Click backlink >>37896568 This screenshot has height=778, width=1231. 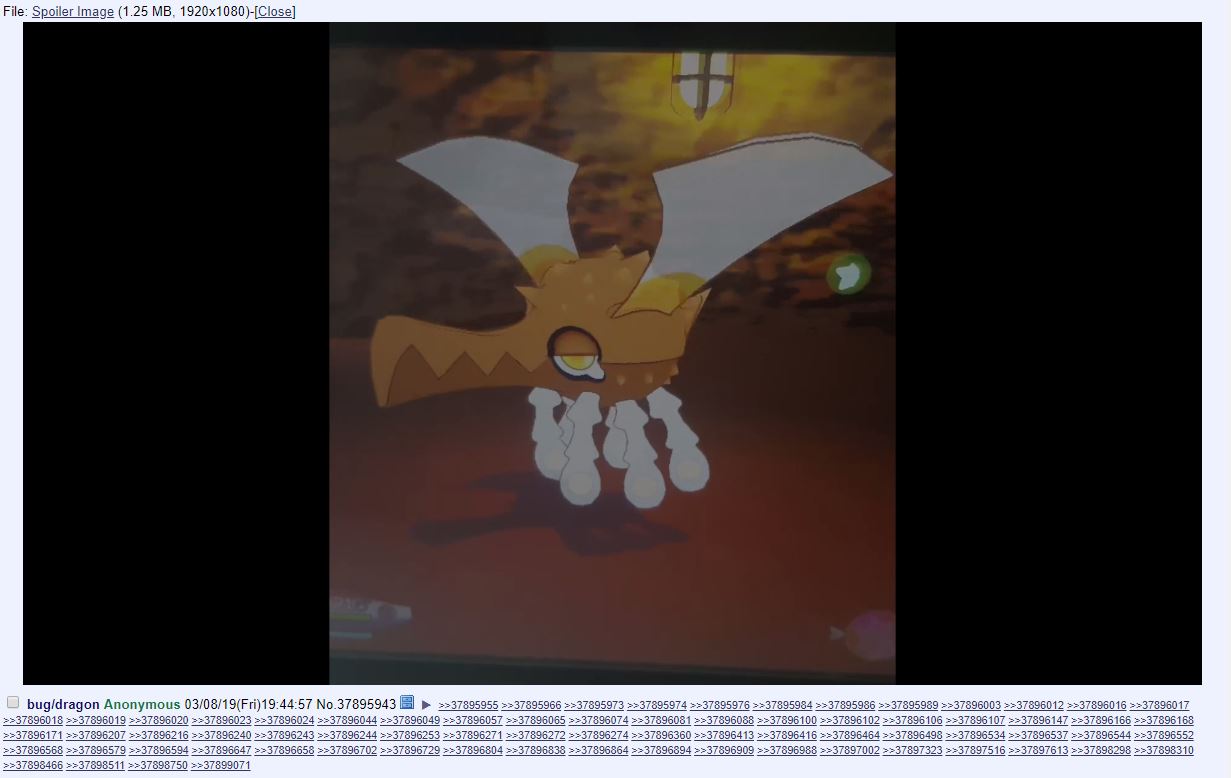[33, 751]
